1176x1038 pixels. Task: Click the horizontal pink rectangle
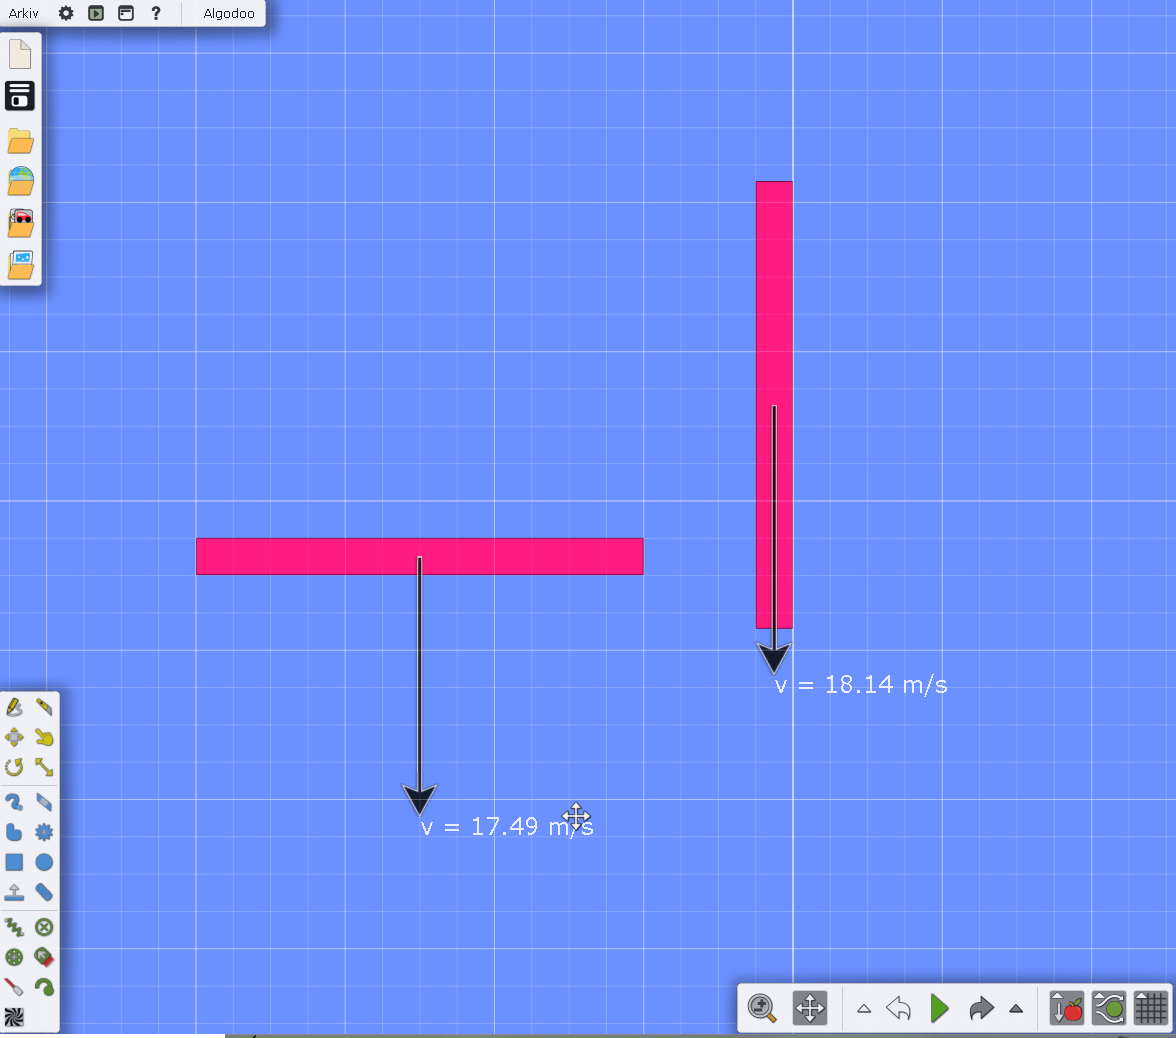pos(300,556)
